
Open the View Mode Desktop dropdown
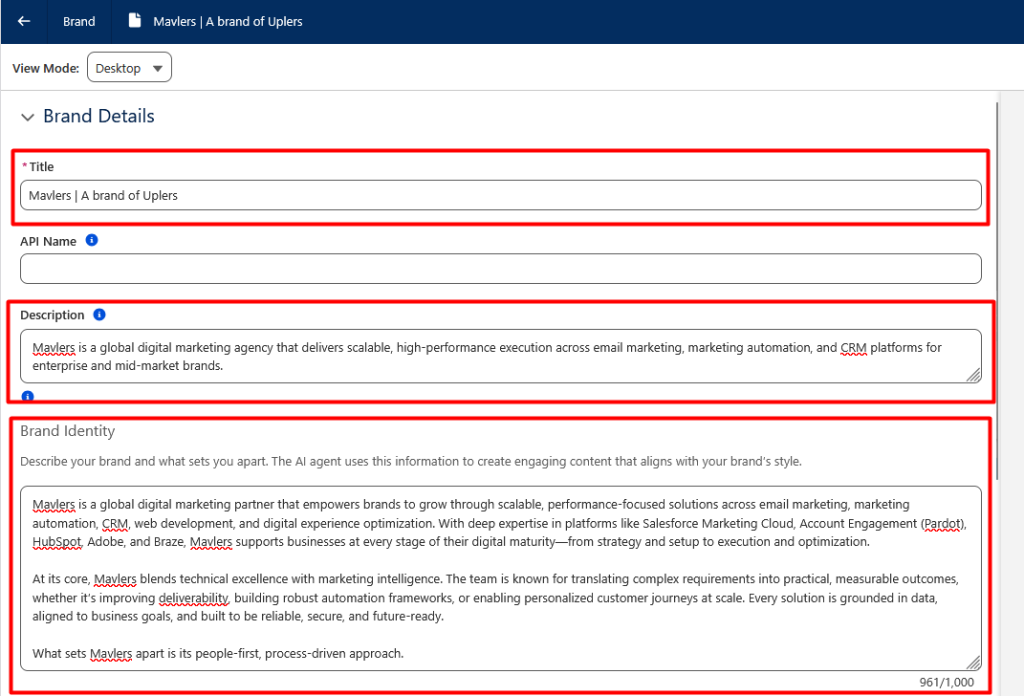tap(130, 68)
